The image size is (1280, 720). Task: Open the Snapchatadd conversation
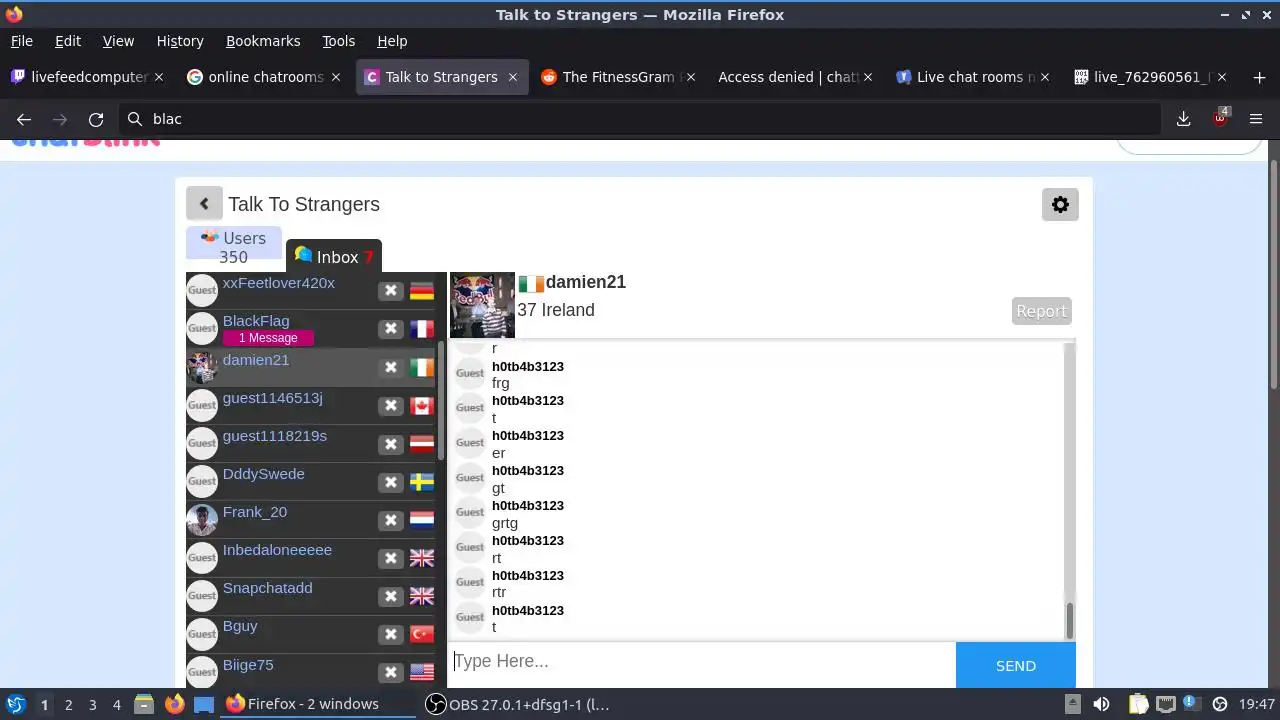click(x=267, y=588)
